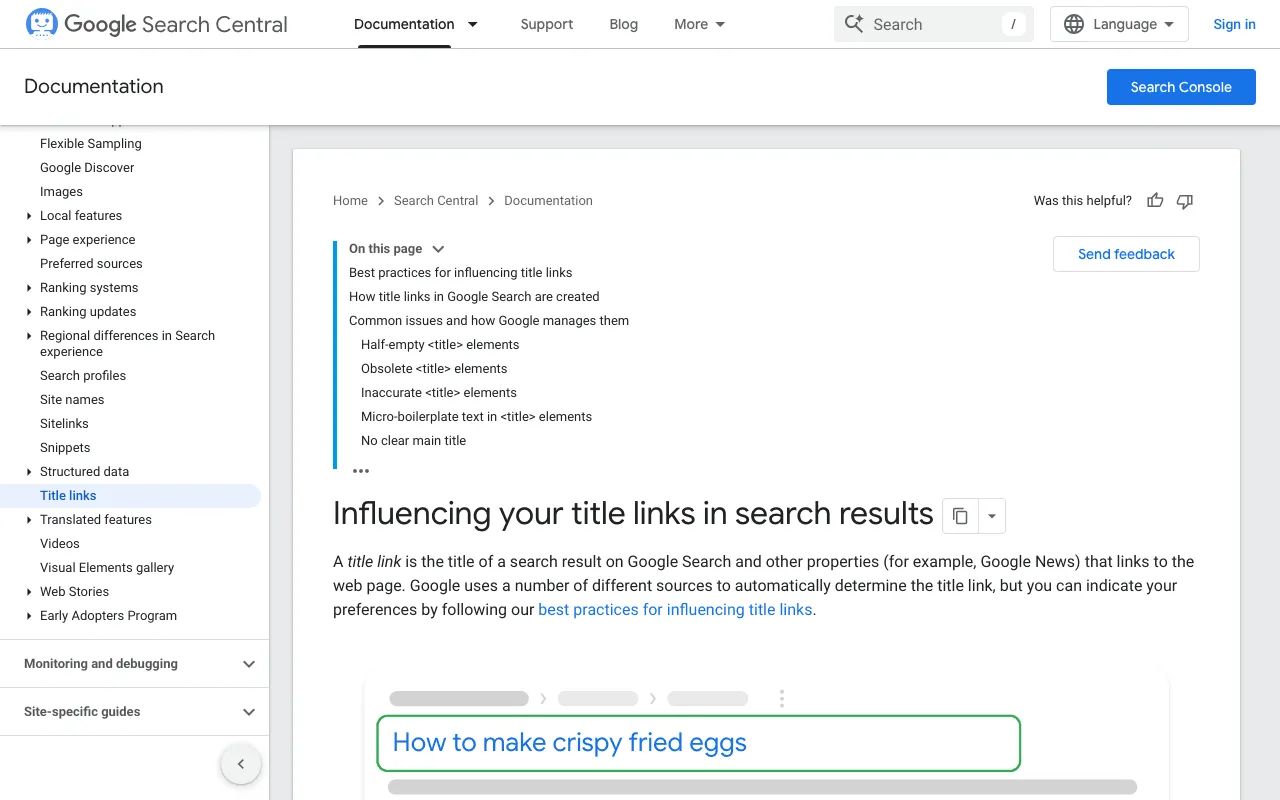Expand the Page experience tree arrow

tap(29, 240)
